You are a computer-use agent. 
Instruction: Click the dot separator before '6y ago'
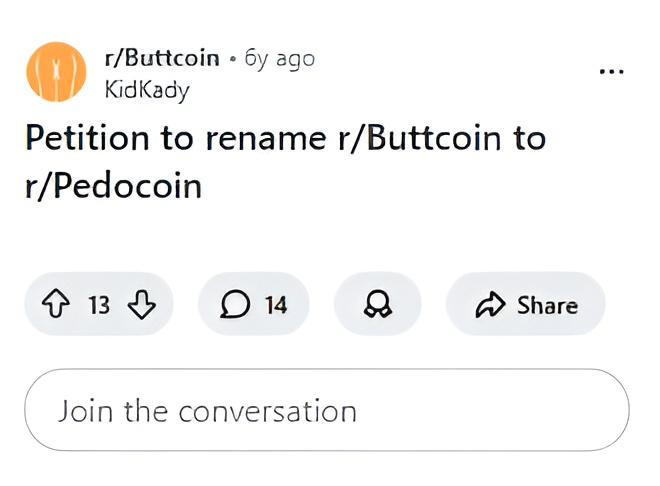tap(232, 59)
